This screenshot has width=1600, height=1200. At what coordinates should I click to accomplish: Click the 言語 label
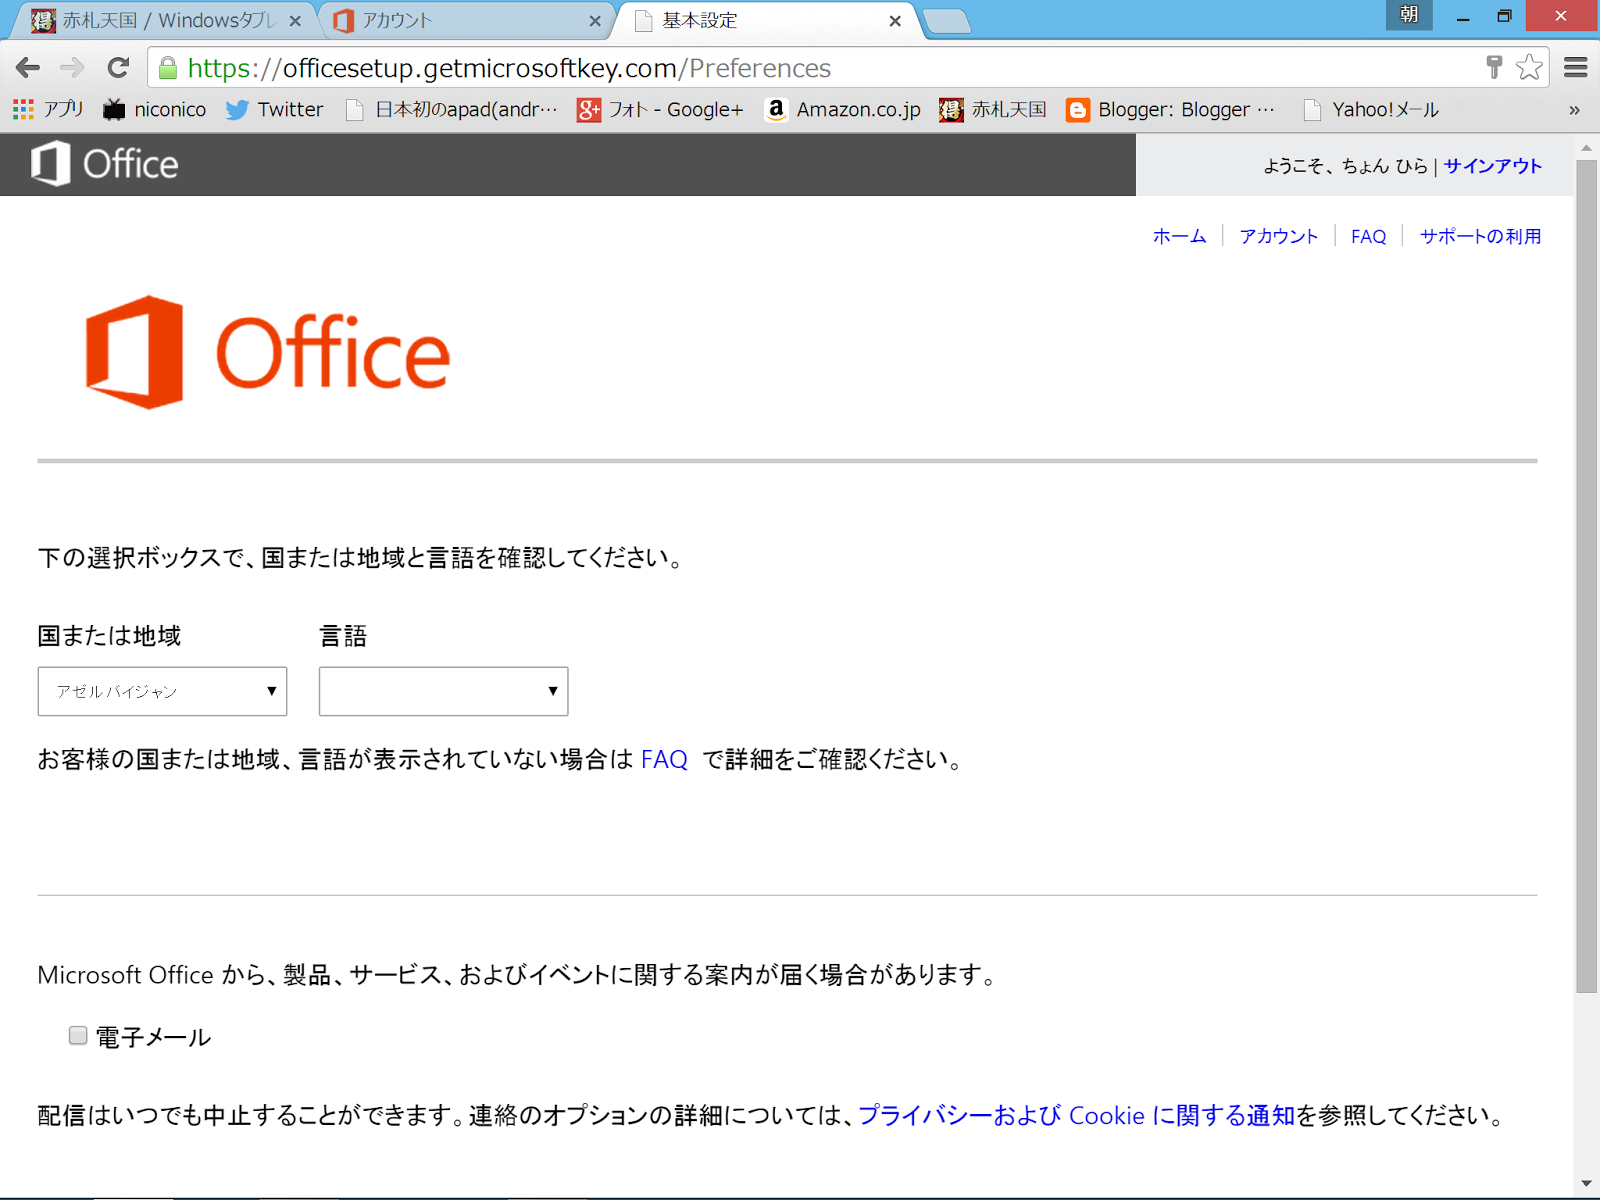click(x=343, y=636)
